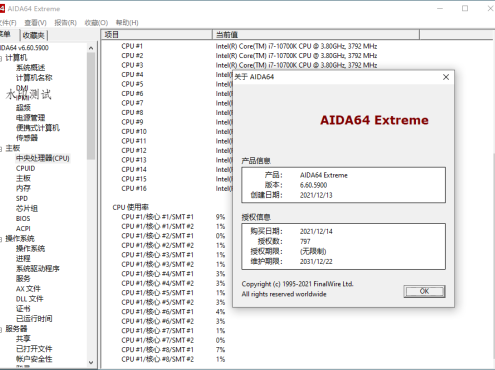495x370 pixels.
Task: Select 系统概述 in the tree
Action: coord(30,68)
